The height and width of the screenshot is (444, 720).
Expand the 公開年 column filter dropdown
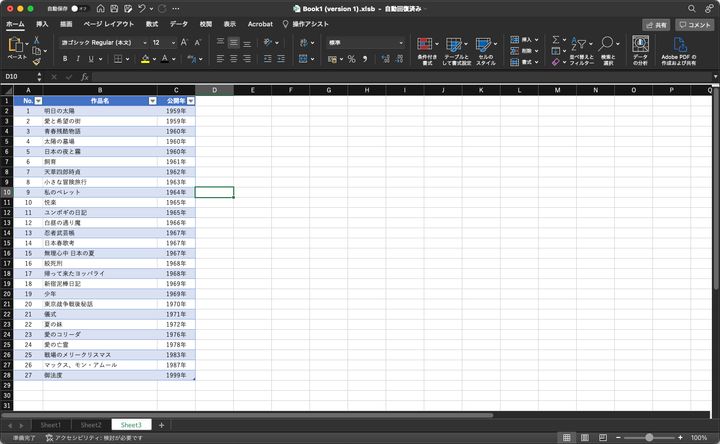pos(190,101)
